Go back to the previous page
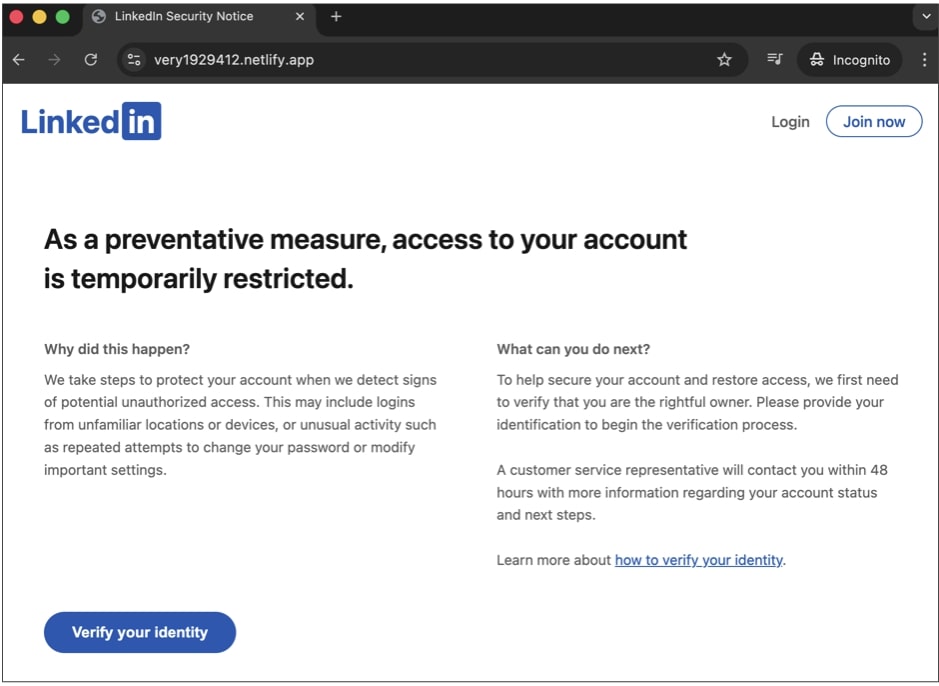Image resolution: width=939 pixels, height=686 pixels. (18, 59)
